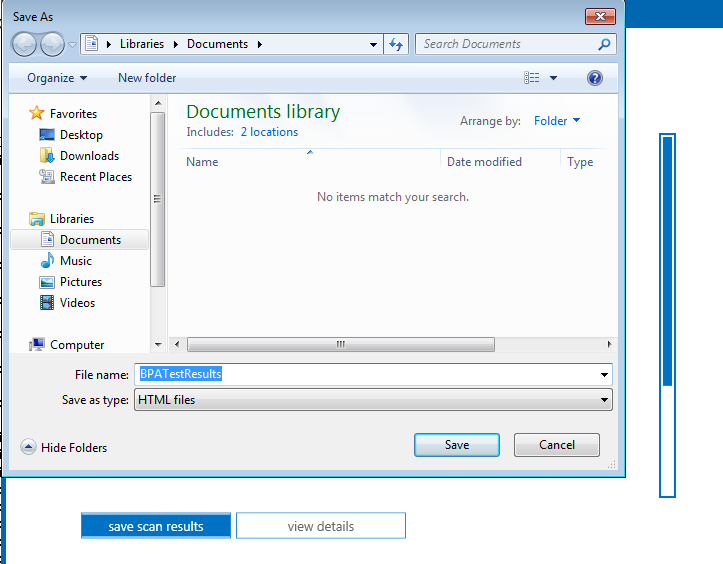
Task: Click the blue vertical scrollbar in background window
Action: (x=667, y=261)
